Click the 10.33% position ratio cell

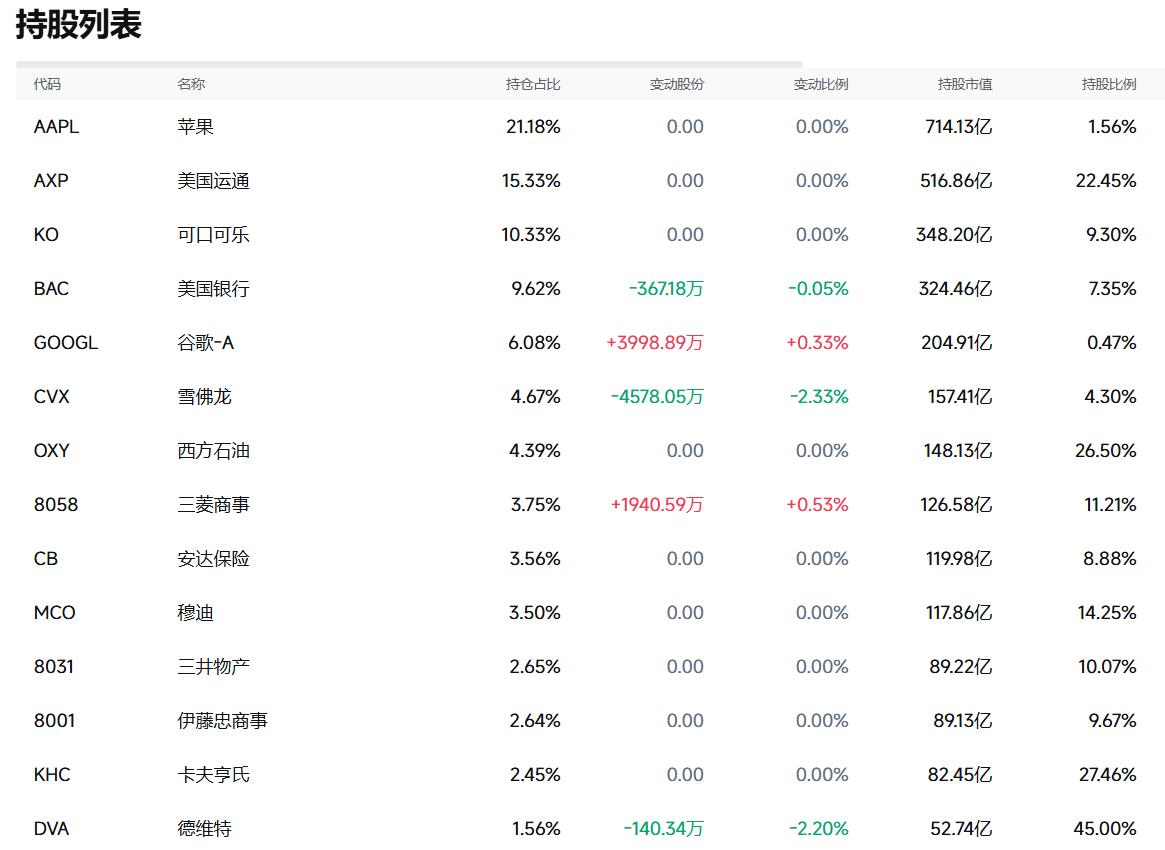tap(531, 235)
